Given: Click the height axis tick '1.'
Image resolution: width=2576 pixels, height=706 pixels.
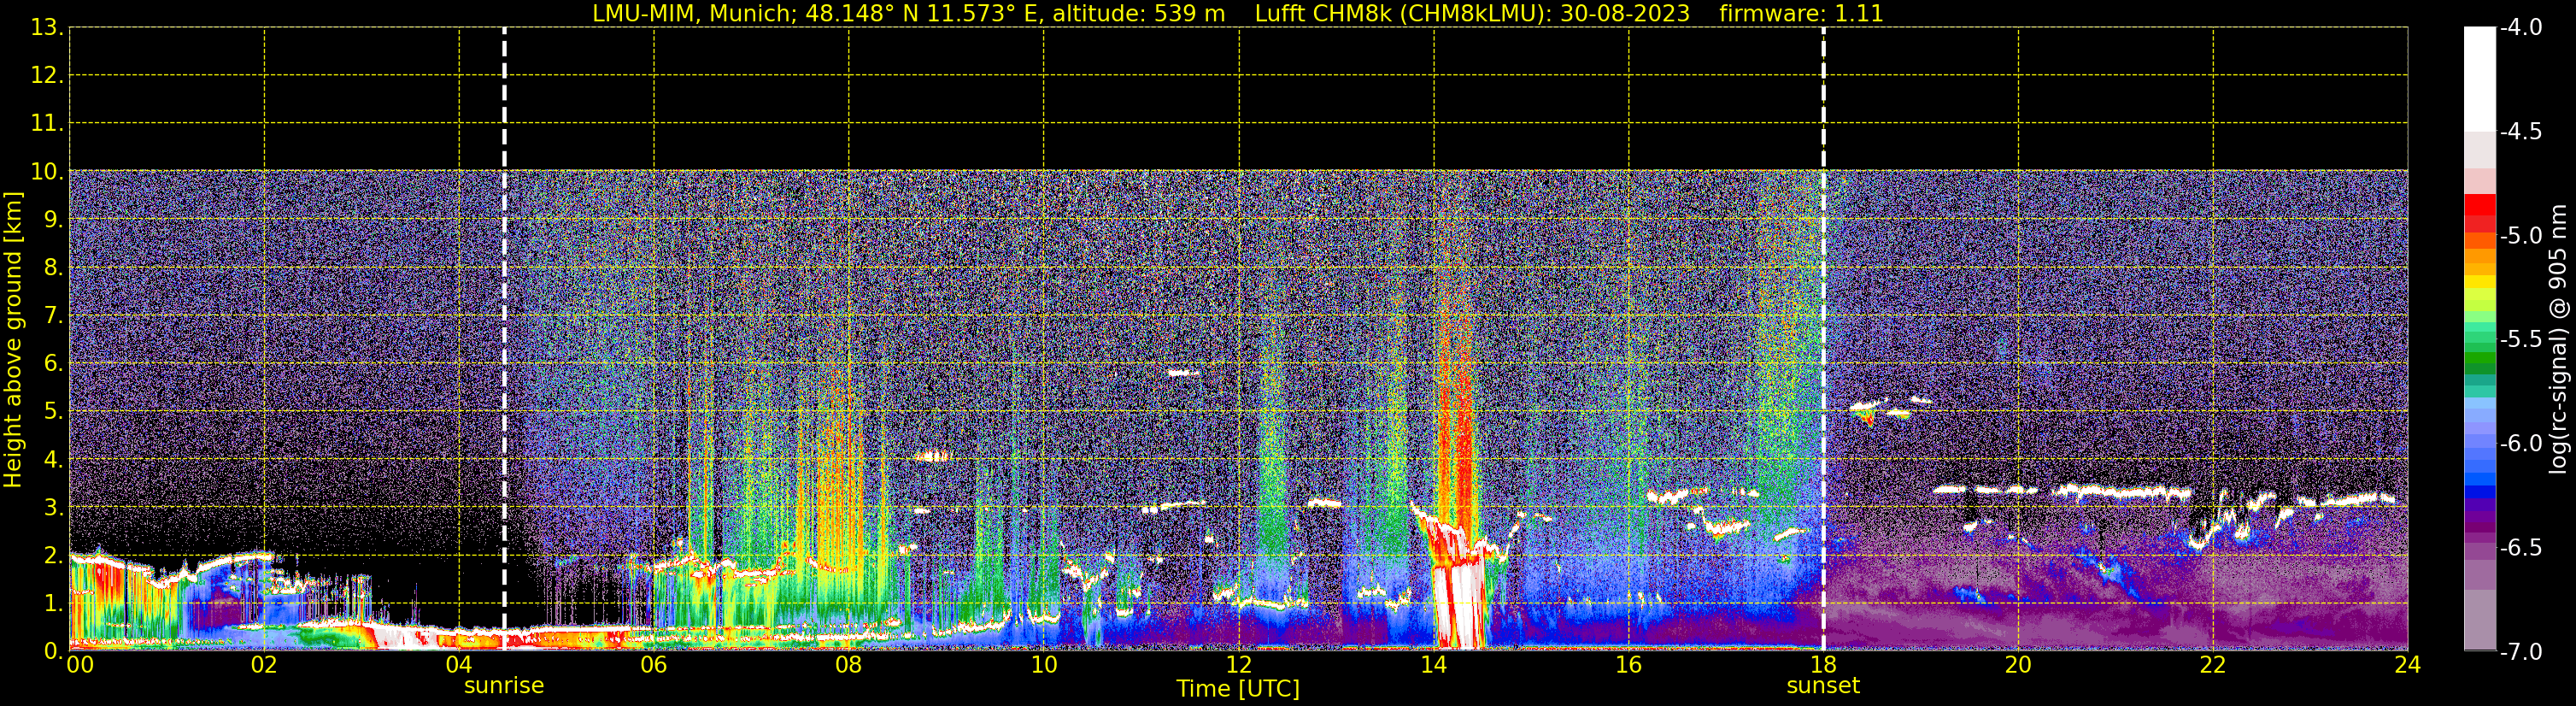Looking at the screenshot, I should tap(54, 604).
